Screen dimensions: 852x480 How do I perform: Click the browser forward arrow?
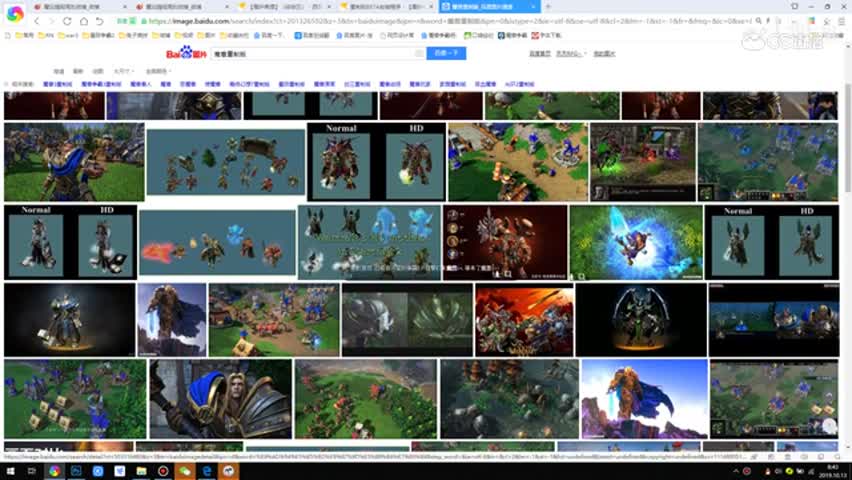52,21
